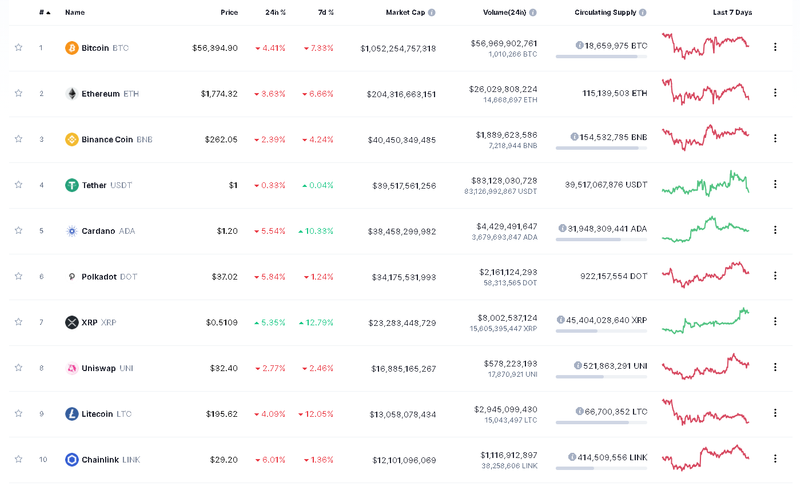Image resolution: width=800 pixels, height=485 pixels.
Task: Click info icon beside Bitcoin supply
Action: [x=579, y=45]
